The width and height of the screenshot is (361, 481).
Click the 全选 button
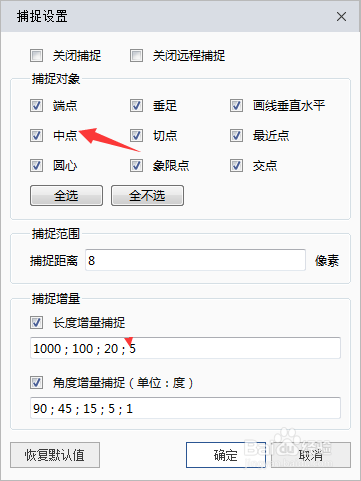[x=66, y=196]
